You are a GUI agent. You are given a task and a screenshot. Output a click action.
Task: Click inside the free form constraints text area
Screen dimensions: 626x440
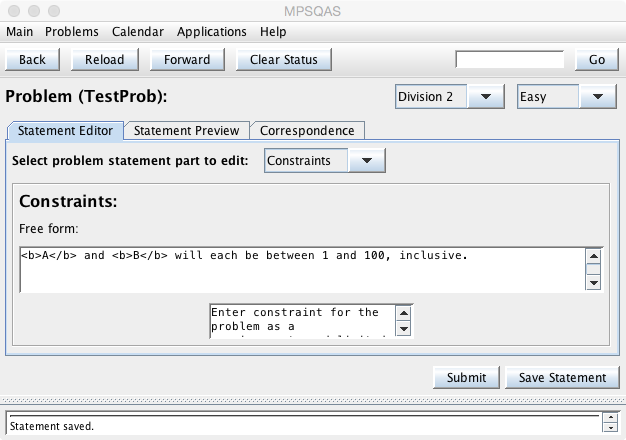coord(300,268)
